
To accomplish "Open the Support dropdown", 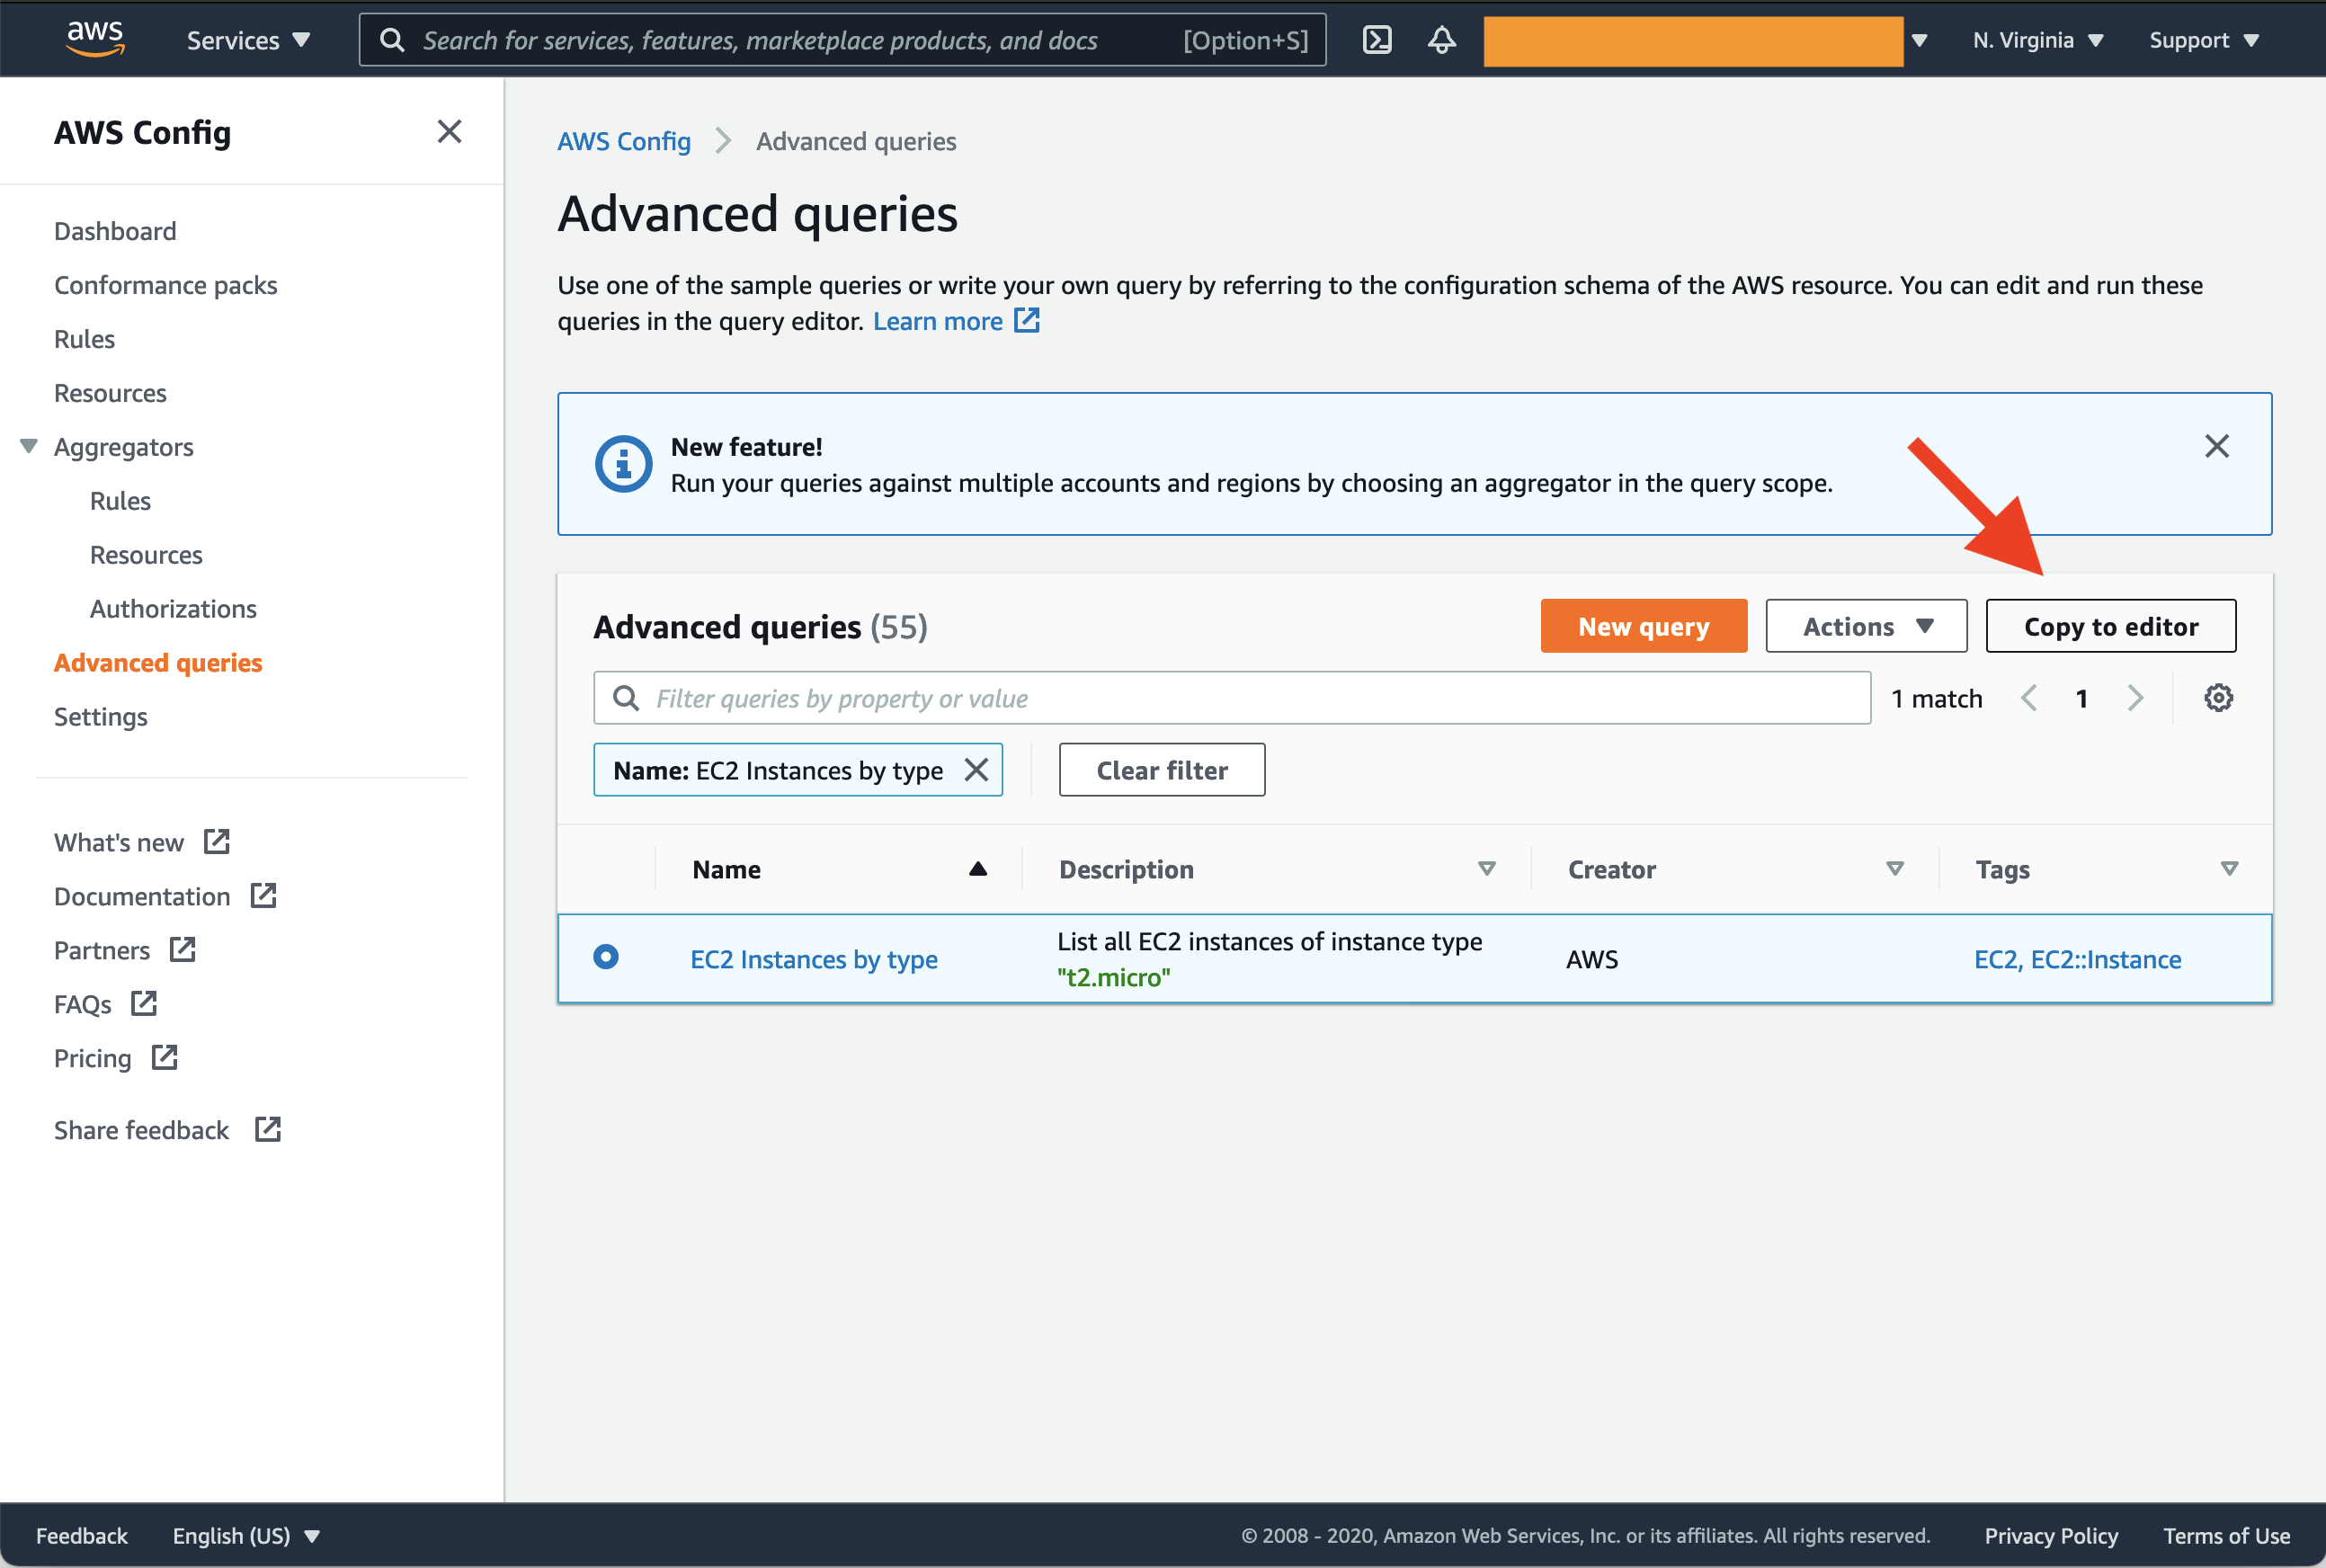I will point(2204,40).
